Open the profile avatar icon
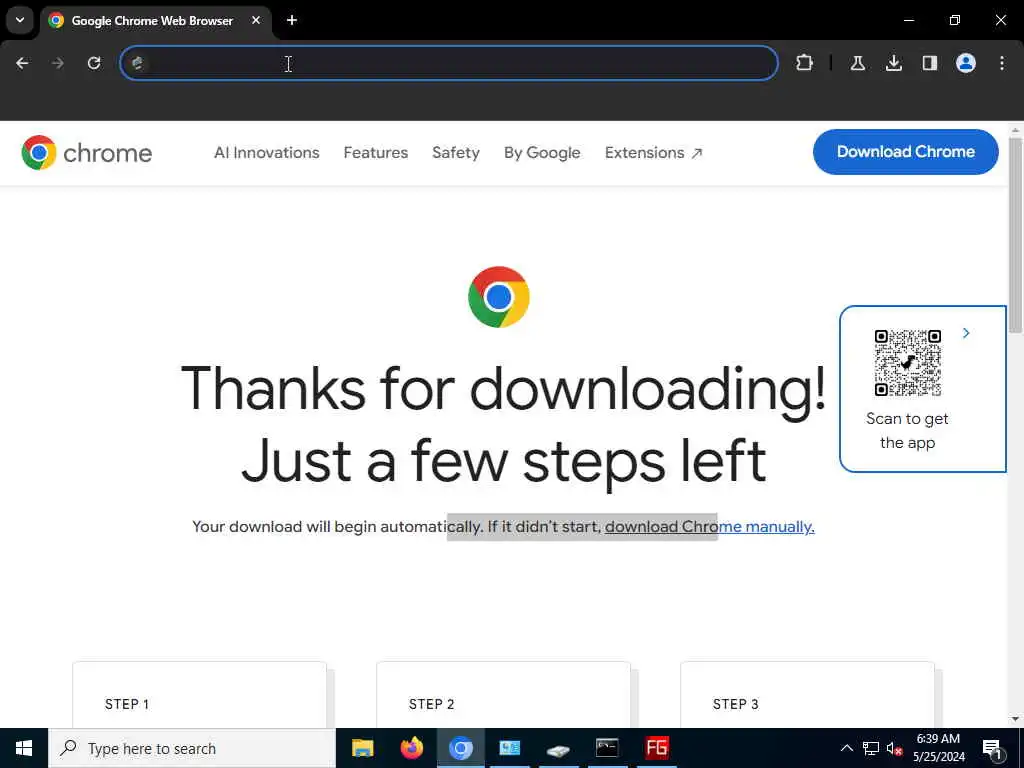The image size is (1024, 768). pos(966,63)
